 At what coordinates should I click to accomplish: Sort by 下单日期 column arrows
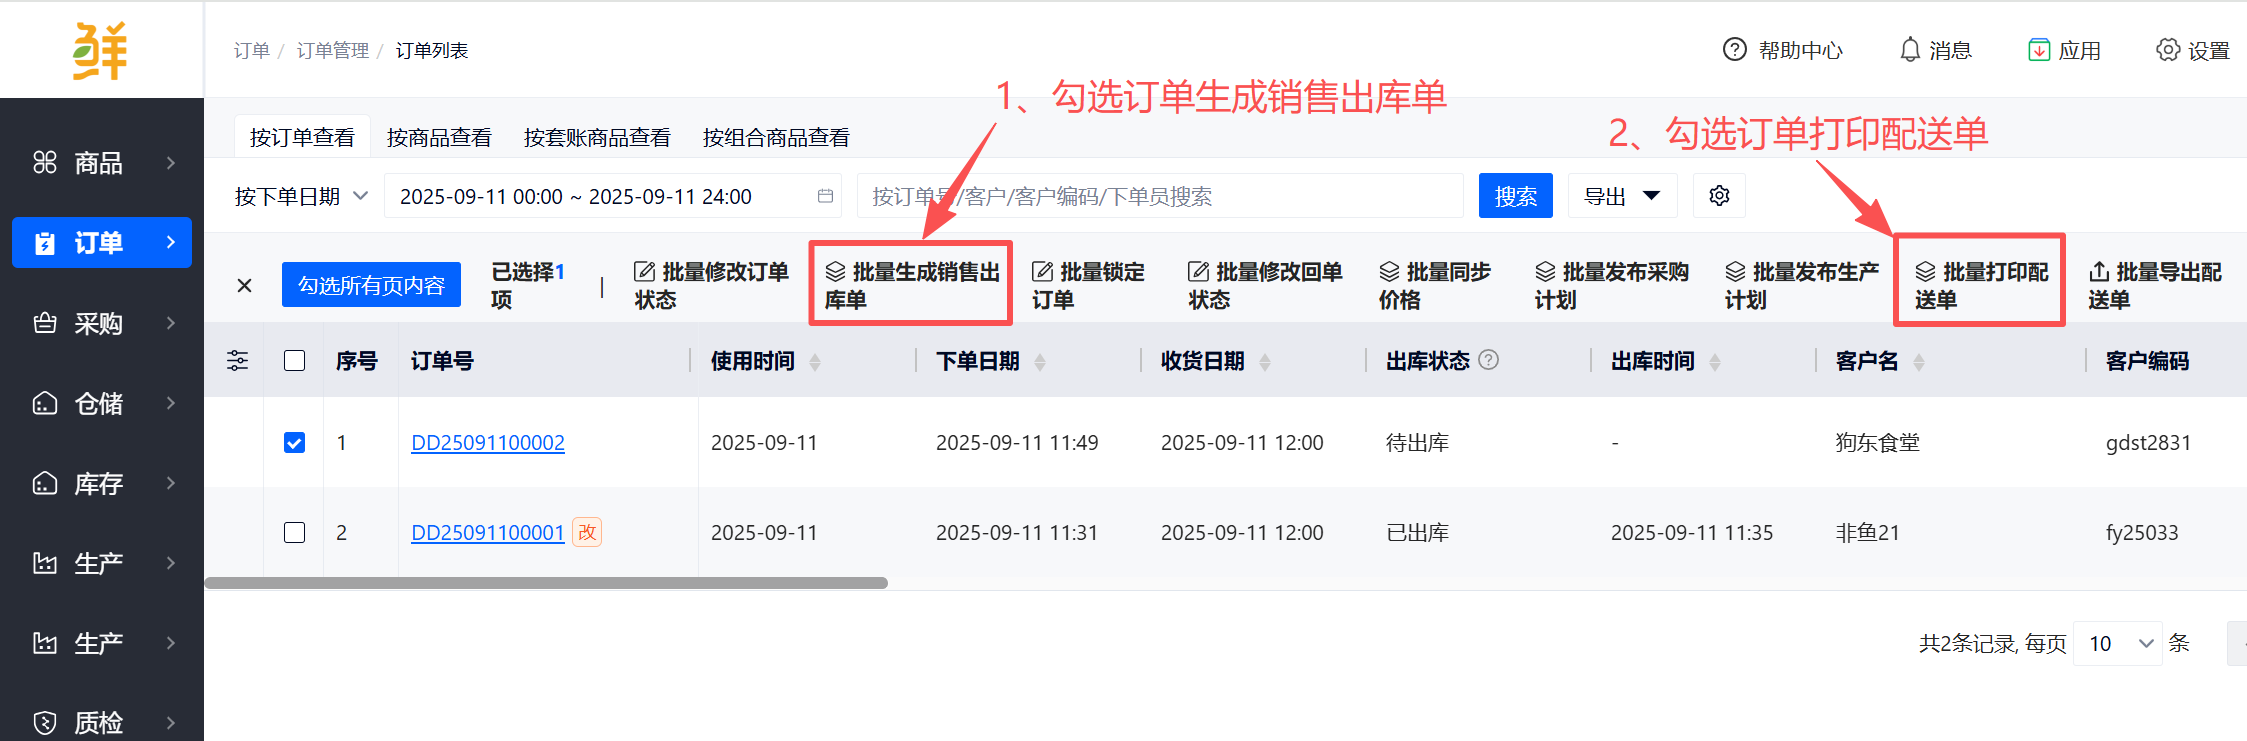[x=1040, y=362]
